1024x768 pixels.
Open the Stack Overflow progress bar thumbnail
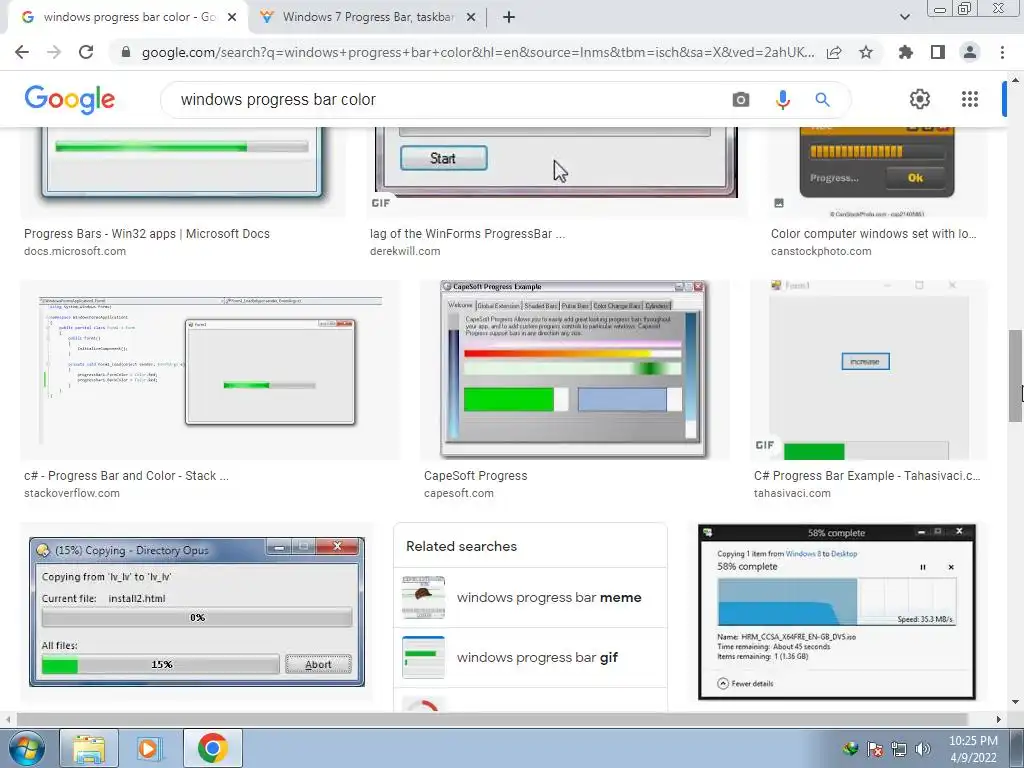pos(210,370)
